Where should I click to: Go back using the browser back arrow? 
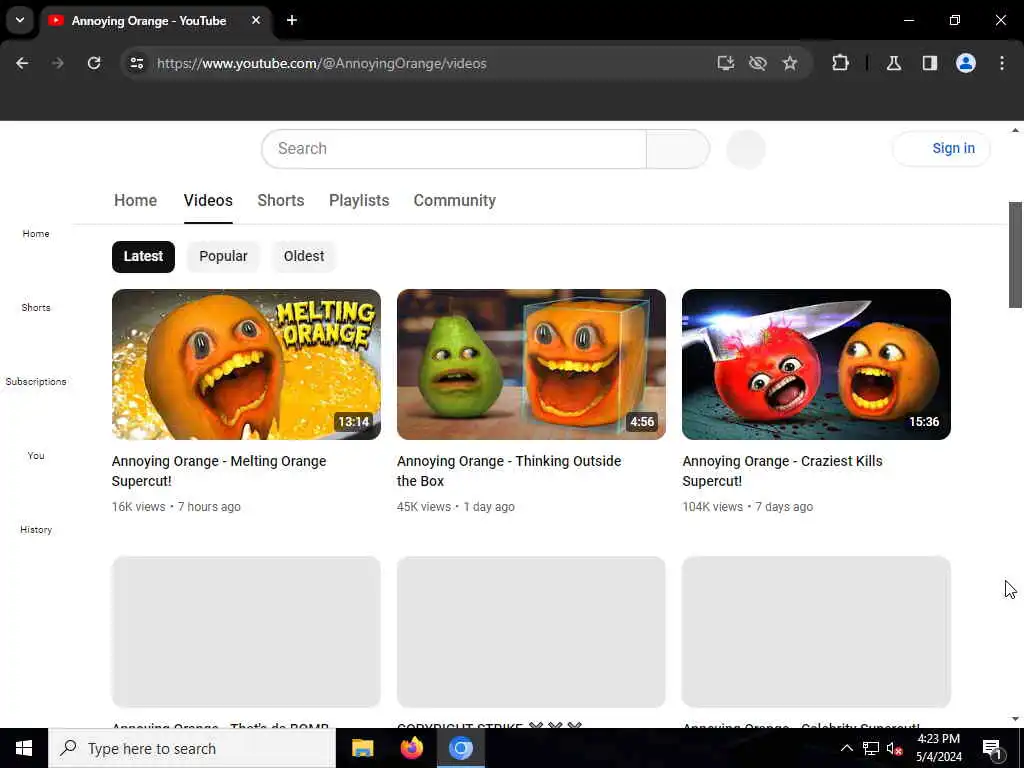22,63
